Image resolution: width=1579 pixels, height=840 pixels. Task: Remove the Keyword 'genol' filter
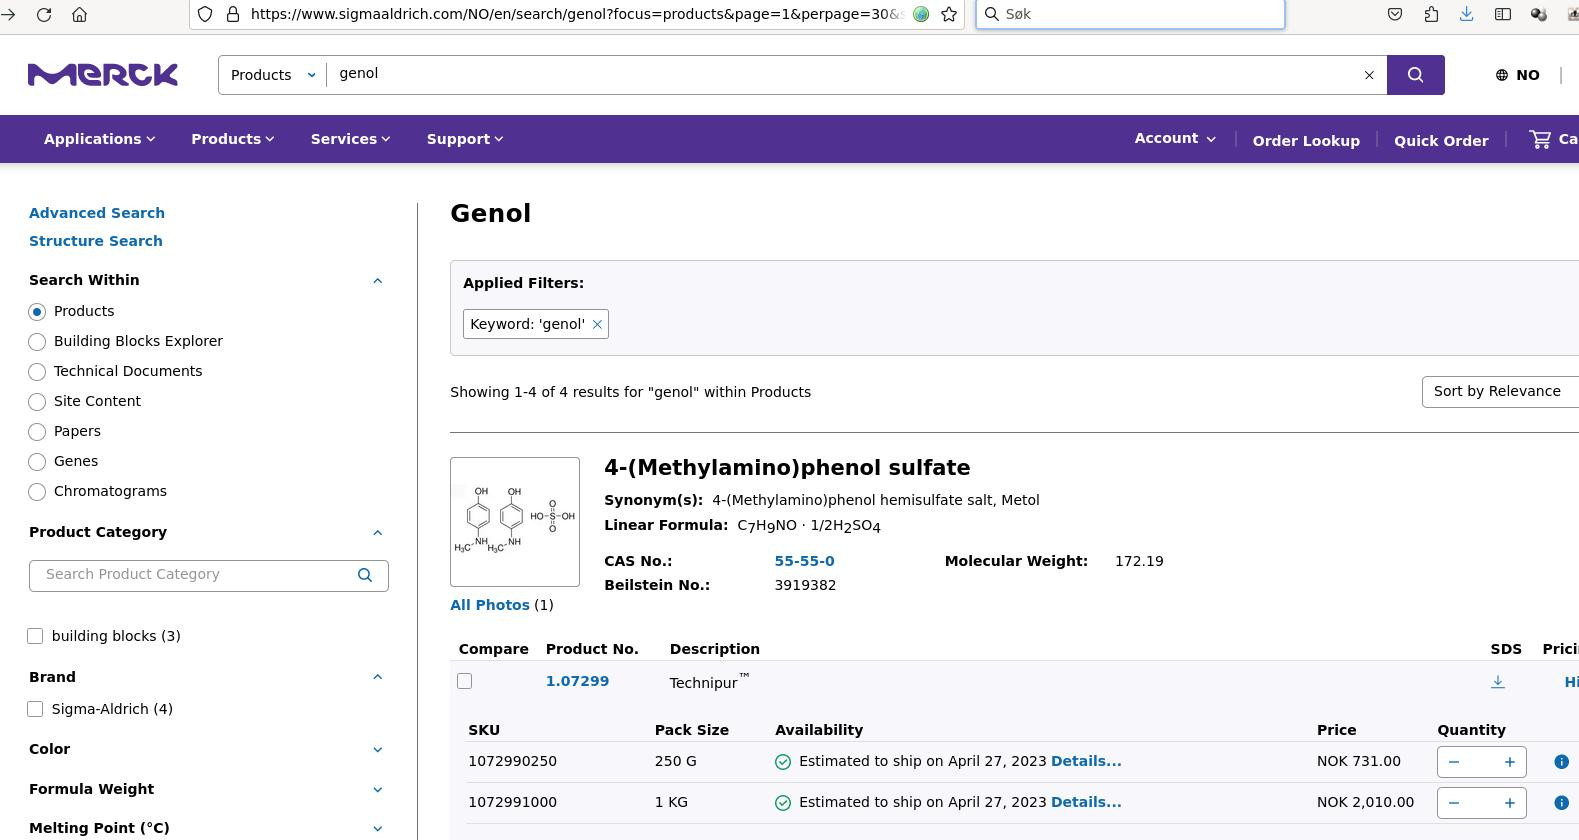pyautogui.click(x=597, y=324)
